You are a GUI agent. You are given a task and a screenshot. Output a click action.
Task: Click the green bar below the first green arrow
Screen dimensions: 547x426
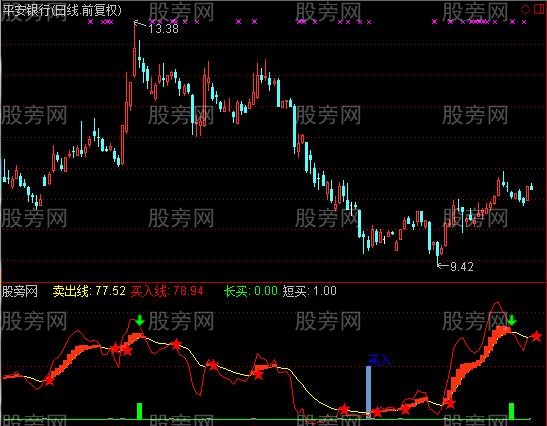(x=140, y=411)
